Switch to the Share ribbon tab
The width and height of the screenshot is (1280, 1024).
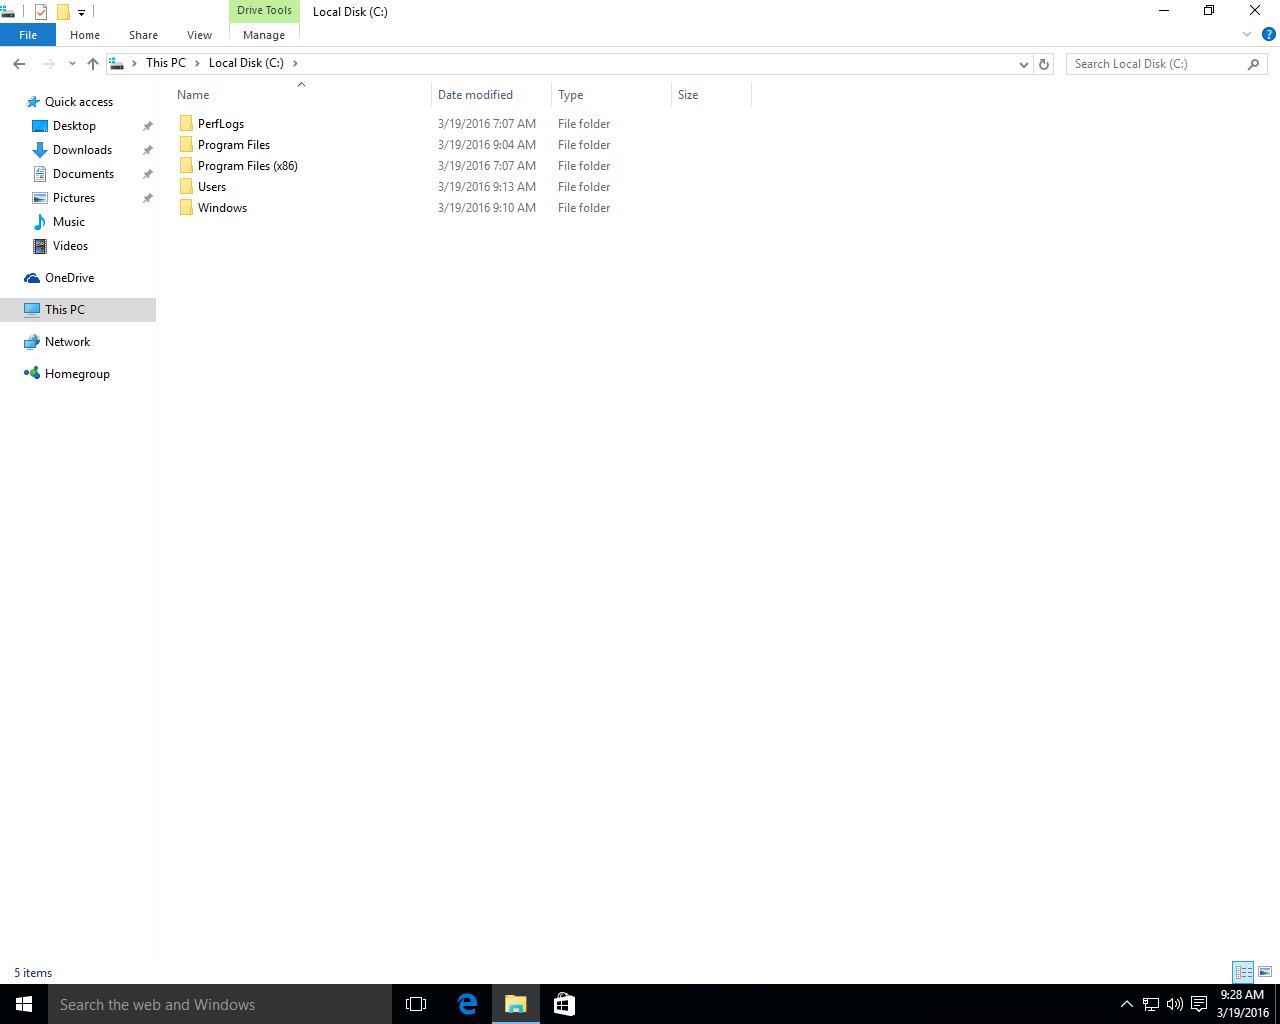click(x=143, y=35)
